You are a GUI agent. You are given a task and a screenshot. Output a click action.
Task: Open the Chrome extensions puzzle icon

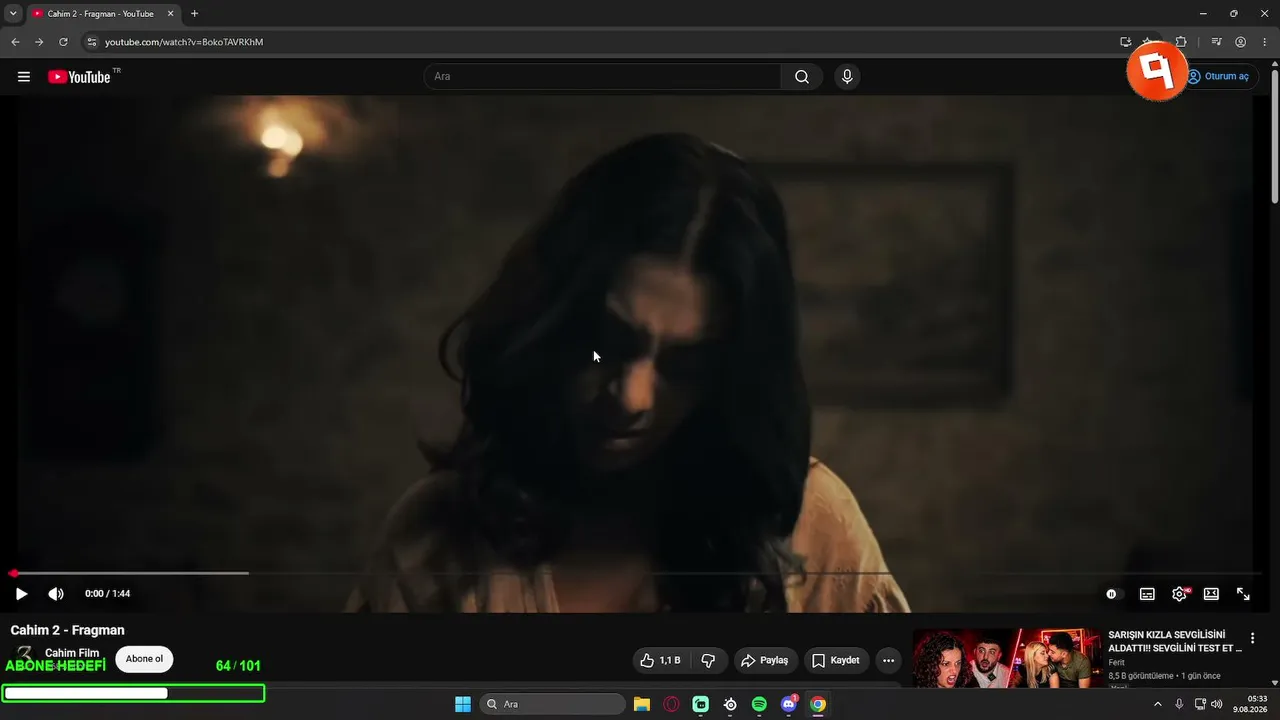point(1181,42)
